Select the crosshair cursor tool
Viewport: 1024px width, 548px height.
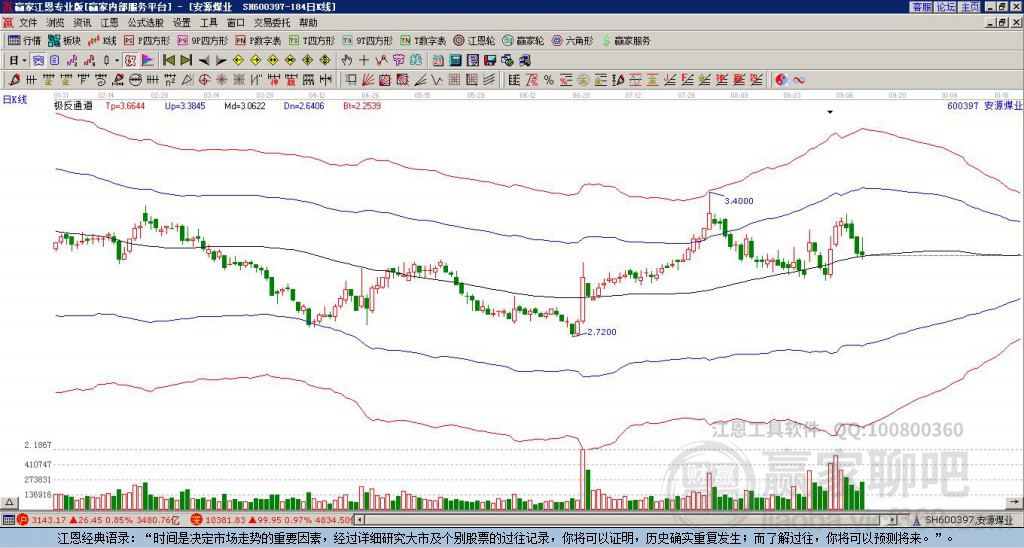point(364,61)
